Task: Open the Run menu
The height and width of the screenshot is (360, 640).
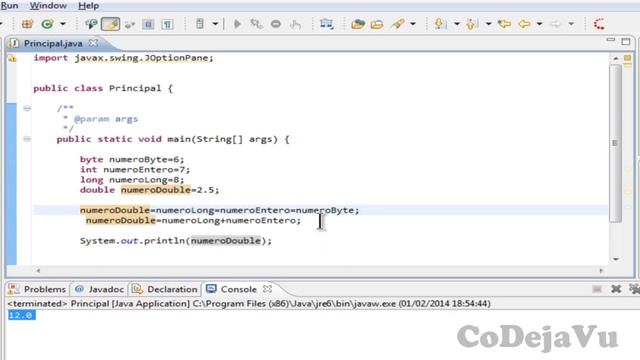Action: click(x=9, y=6)
